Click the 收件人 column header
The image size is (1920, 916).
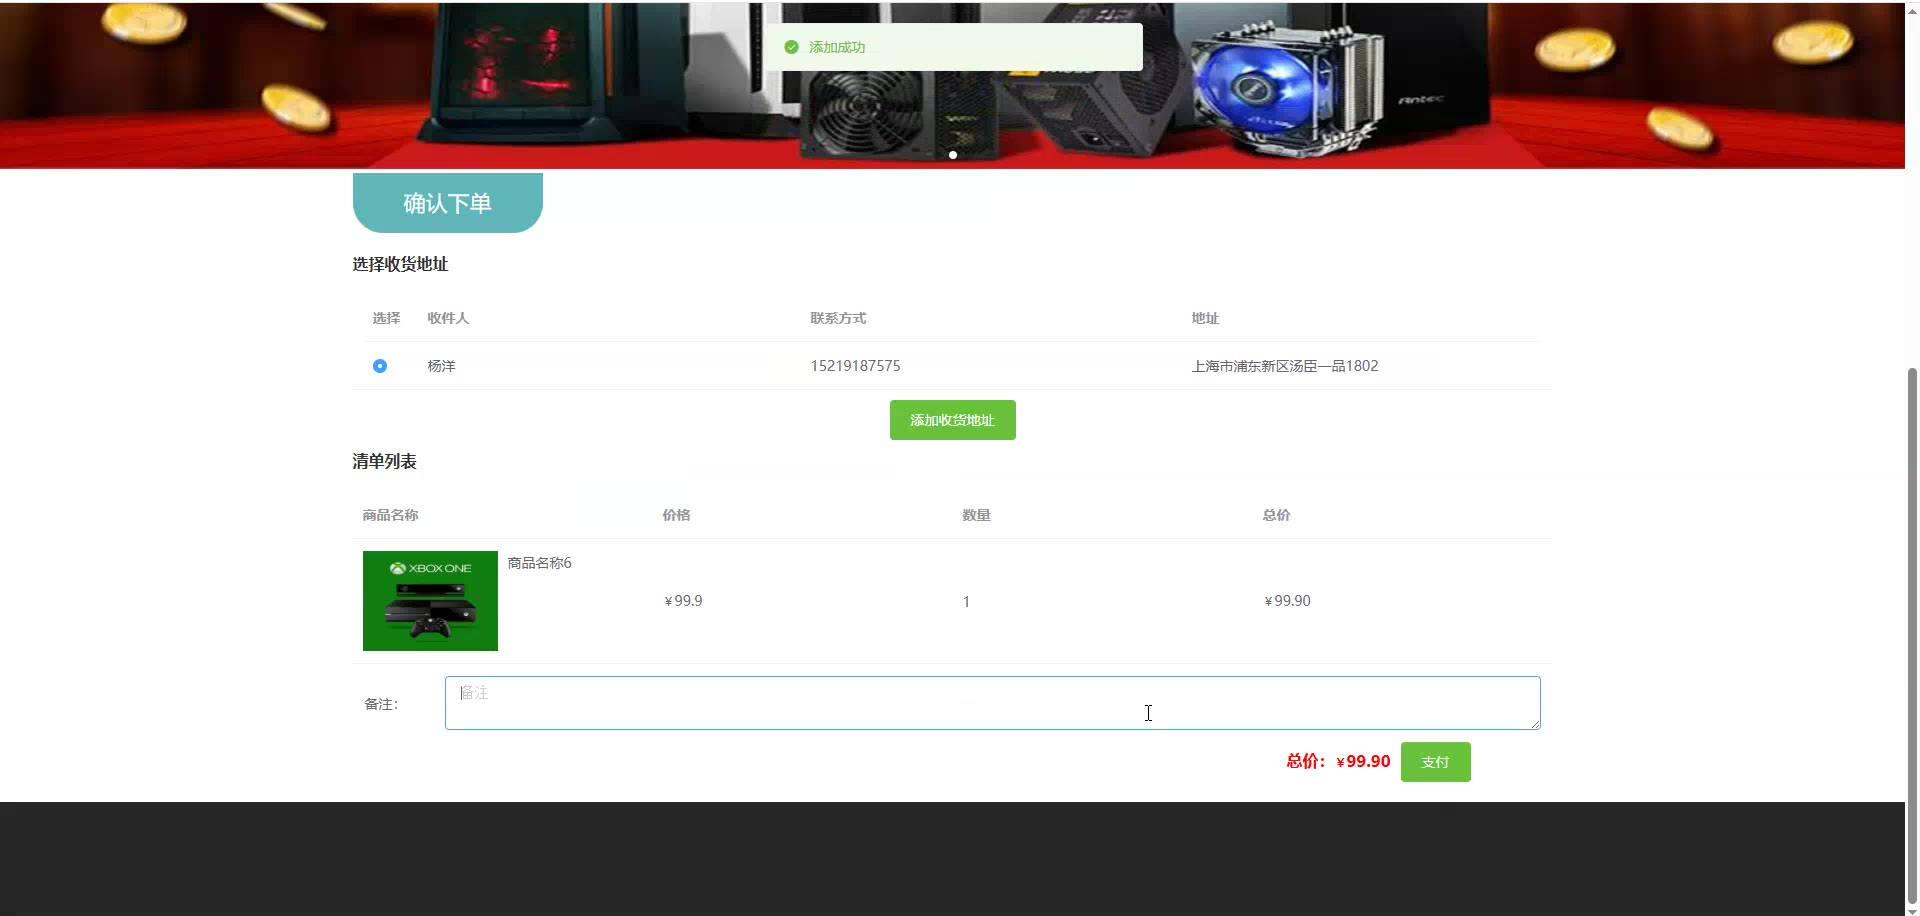[x=448, y=318]
